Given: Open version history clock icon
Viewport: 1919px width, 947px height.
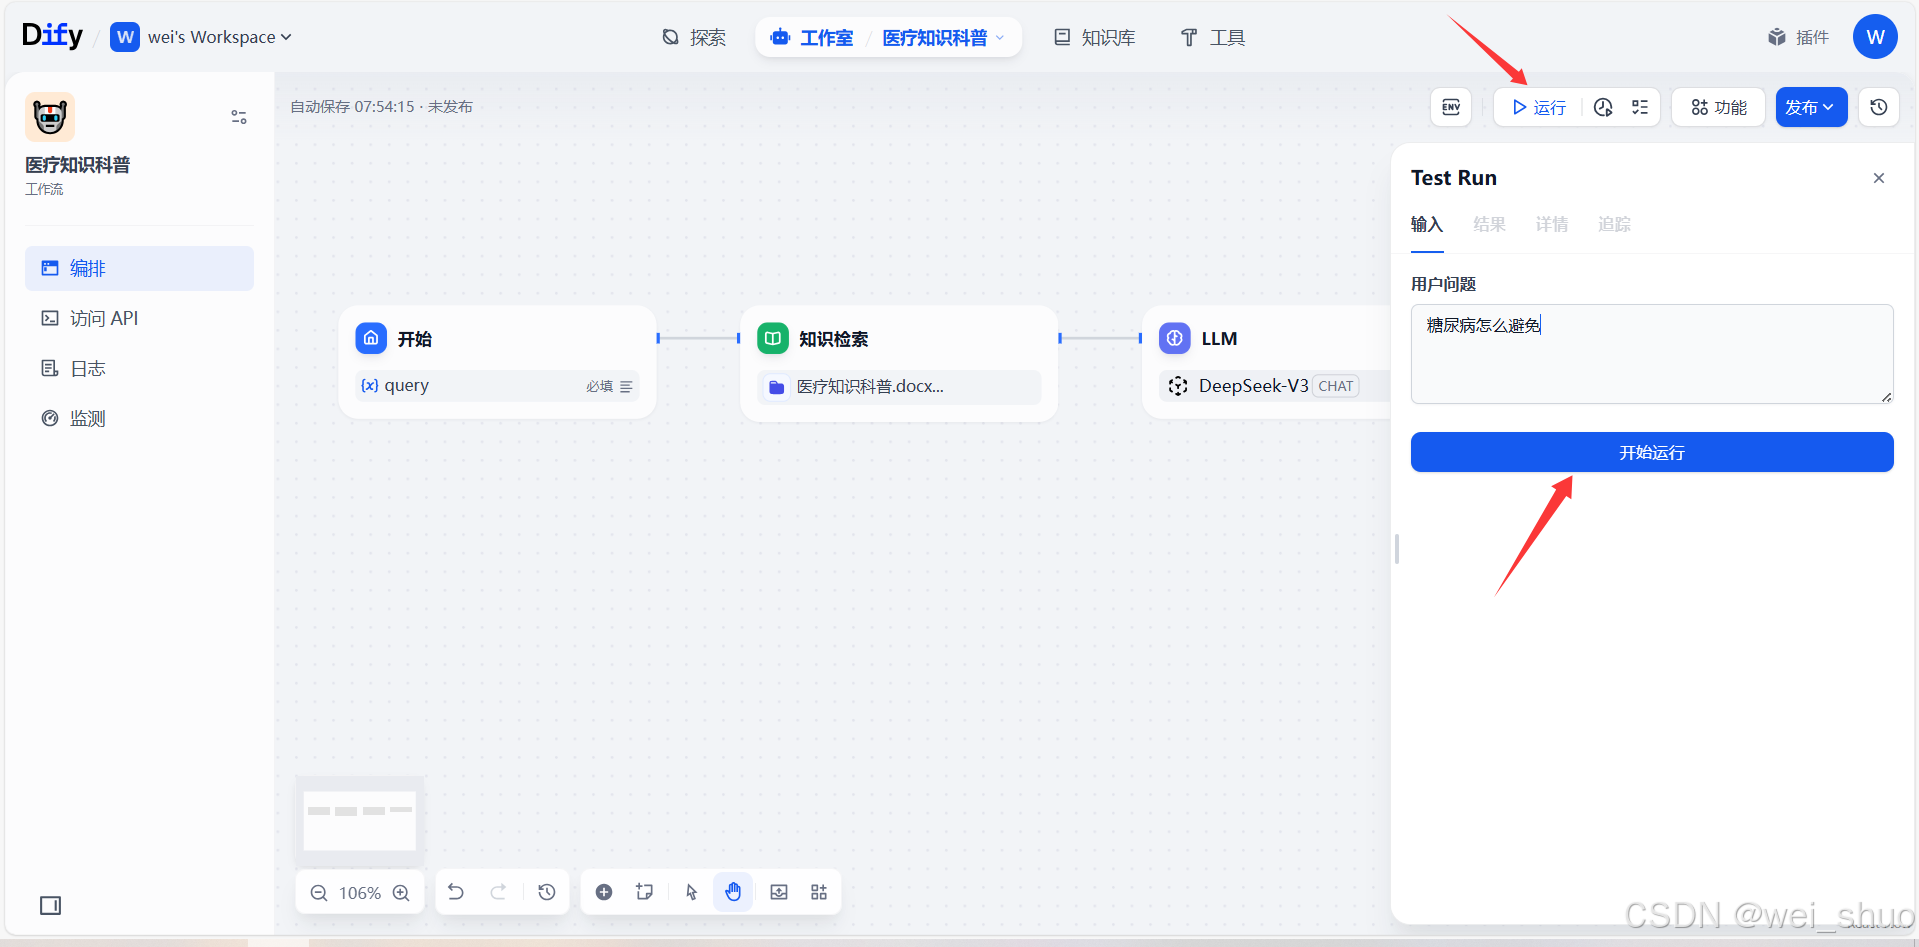Looking at the screenshot, I should click(1878, 107).
